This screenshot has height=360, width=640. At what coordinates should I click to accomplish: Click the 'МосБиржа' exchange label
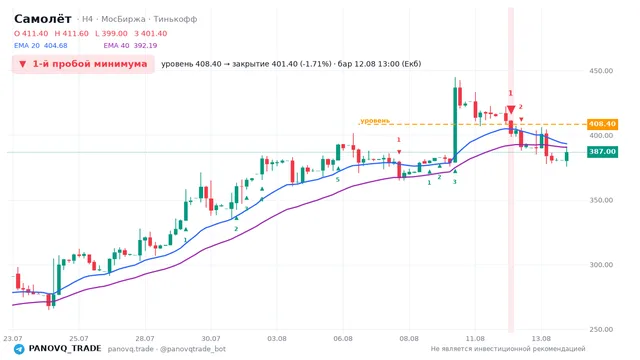[123, 19]
